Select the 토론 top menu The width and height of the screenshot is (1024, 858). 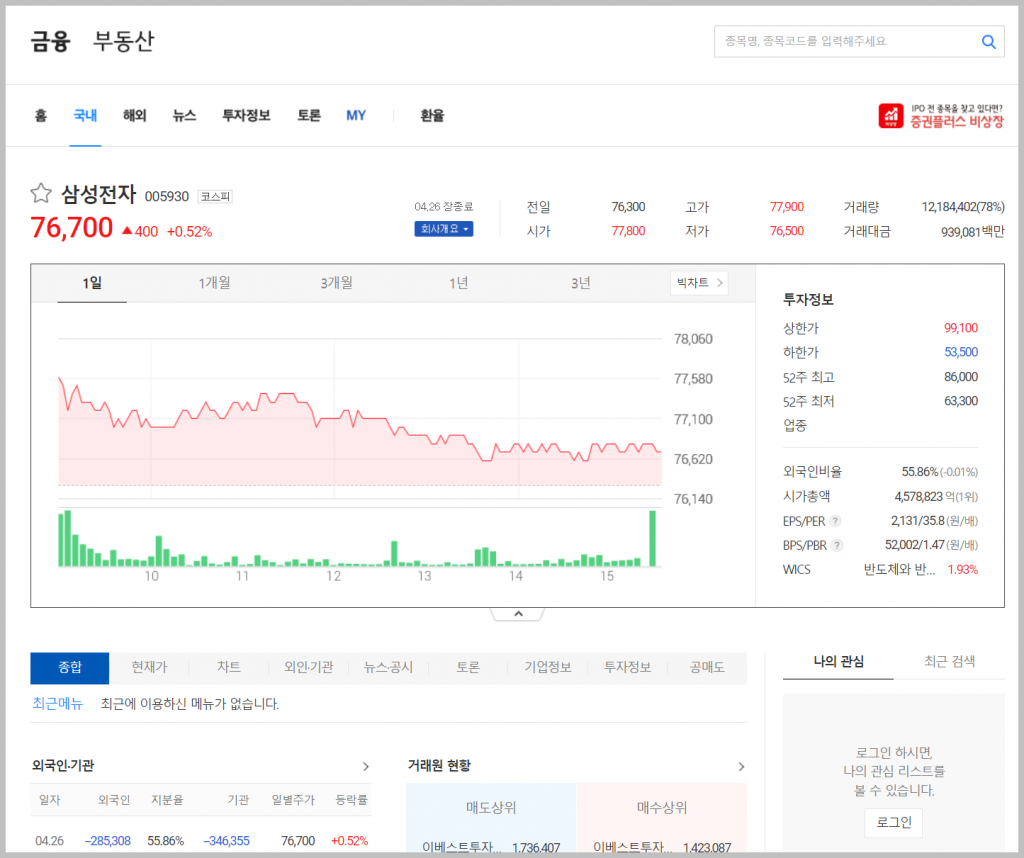tap(309, 116)
